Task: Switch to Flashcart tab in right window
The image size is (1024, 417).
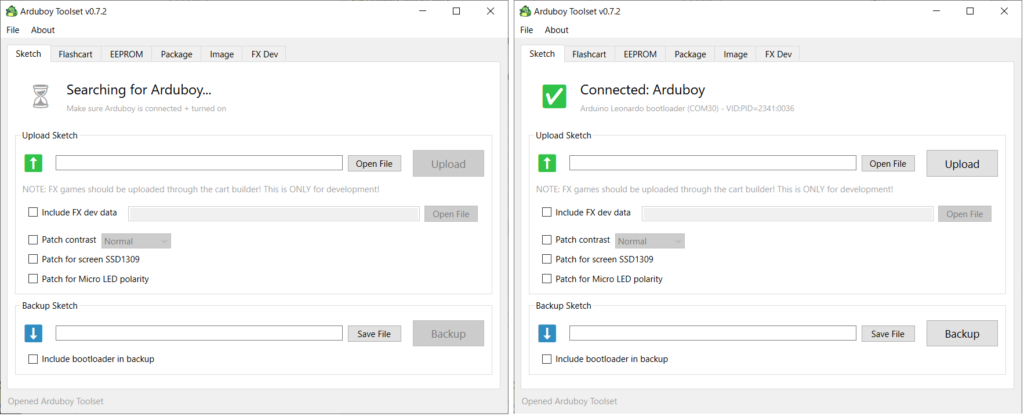Action: pyautogui.click(x=589, y=54)
